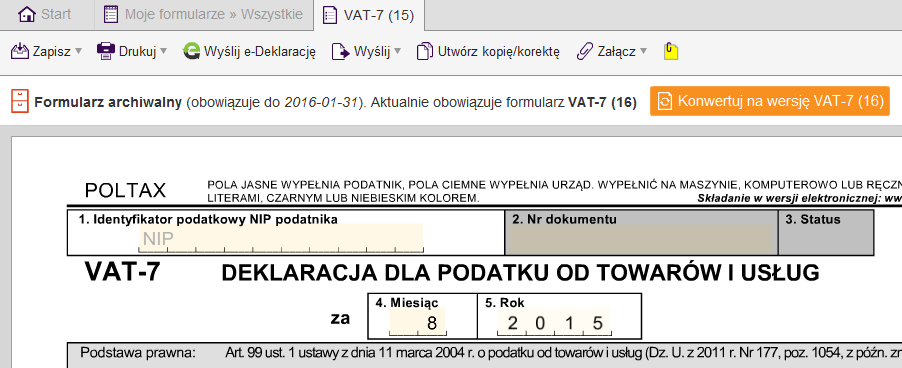Click the home icon on Start tab
Viewport: 902px width, 368px height.
tap(27, 14)
